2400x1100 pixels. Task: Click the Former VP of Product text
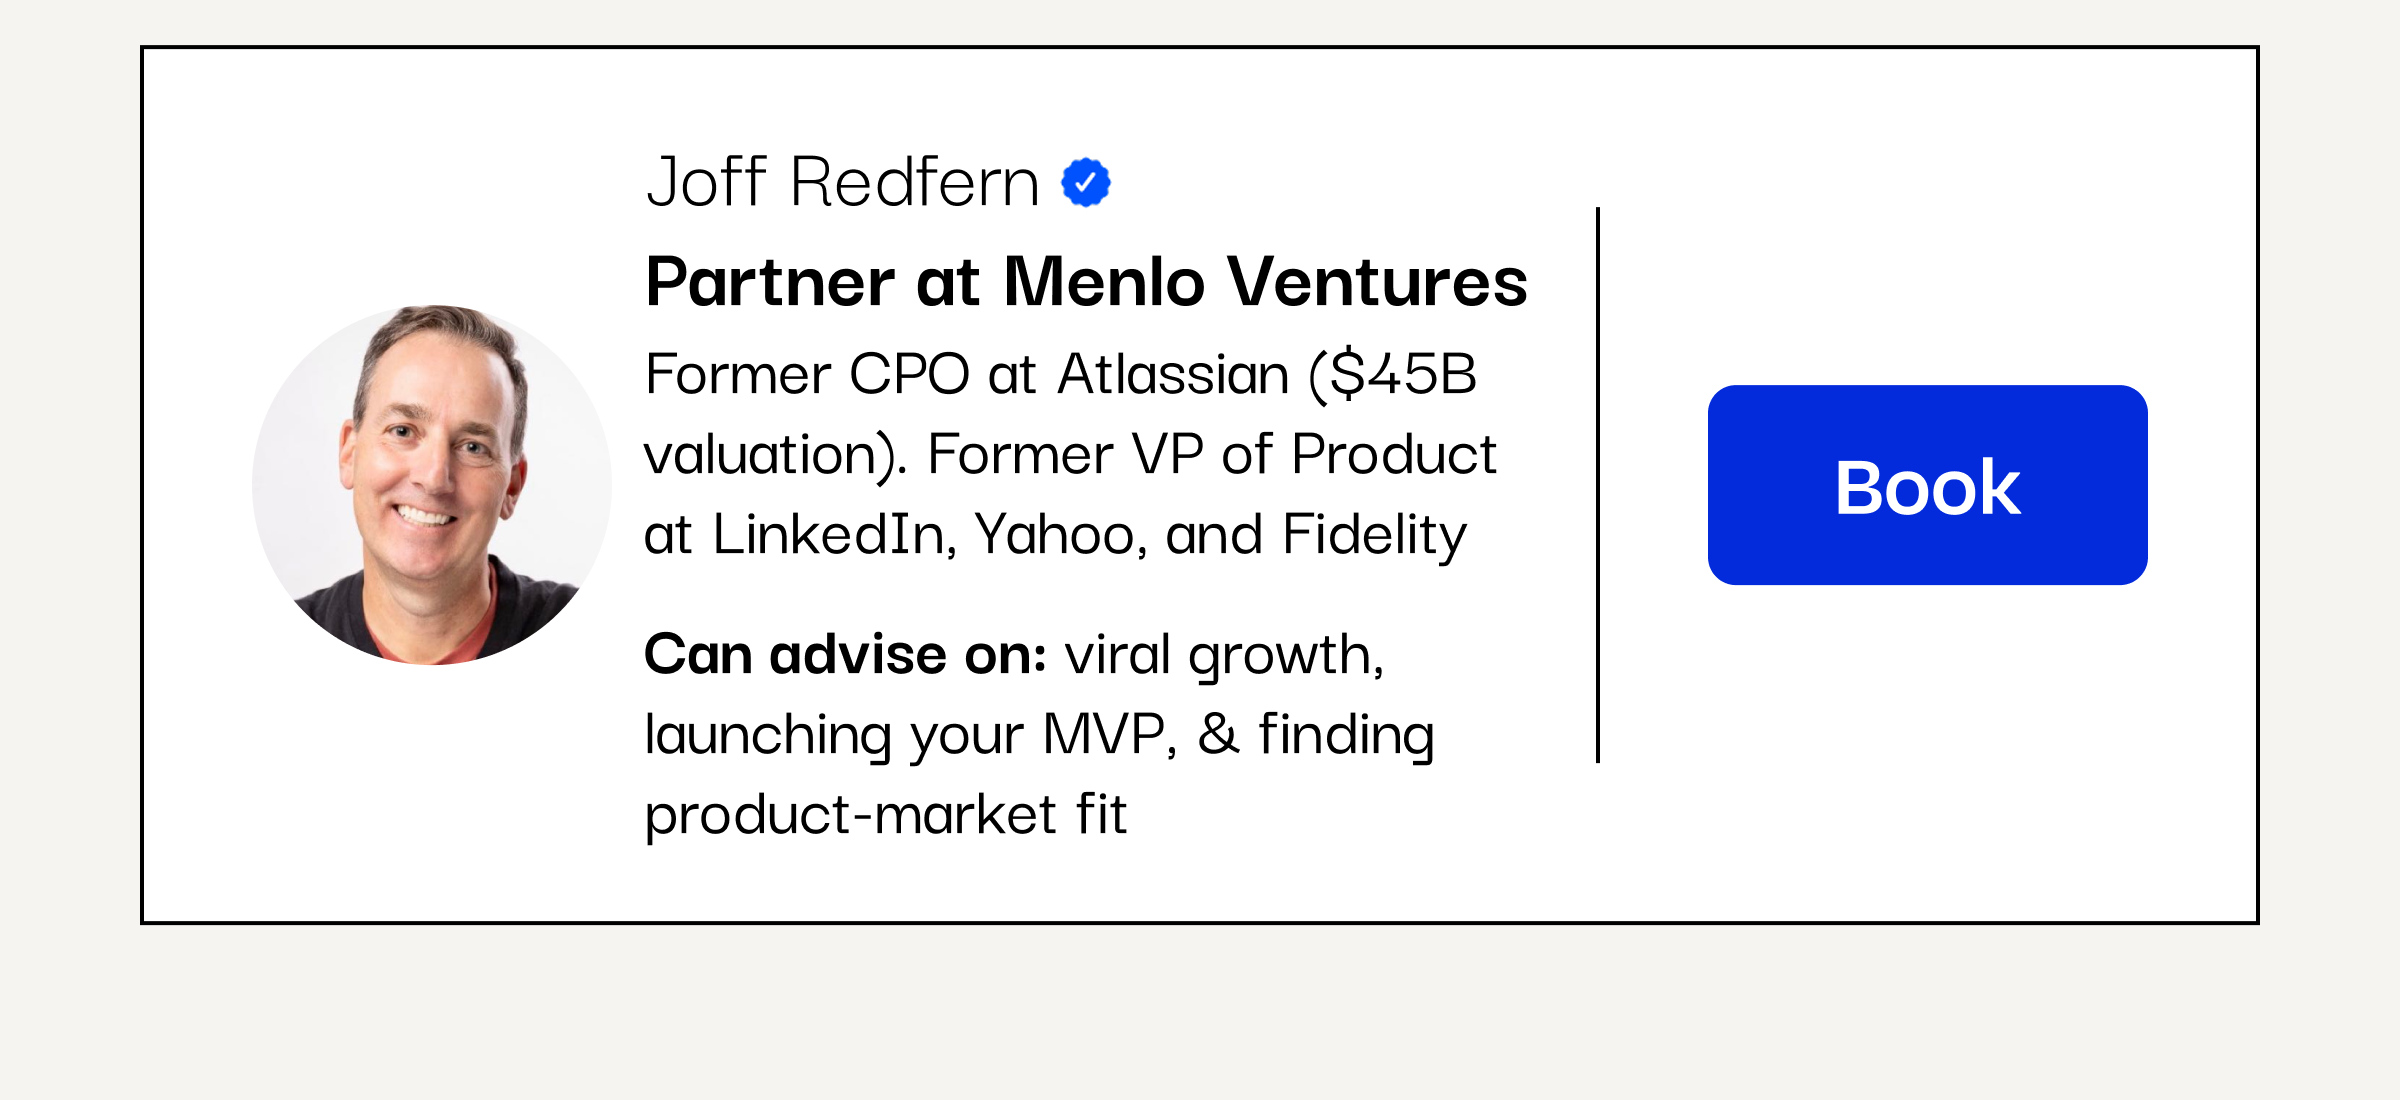(1212, 454)
